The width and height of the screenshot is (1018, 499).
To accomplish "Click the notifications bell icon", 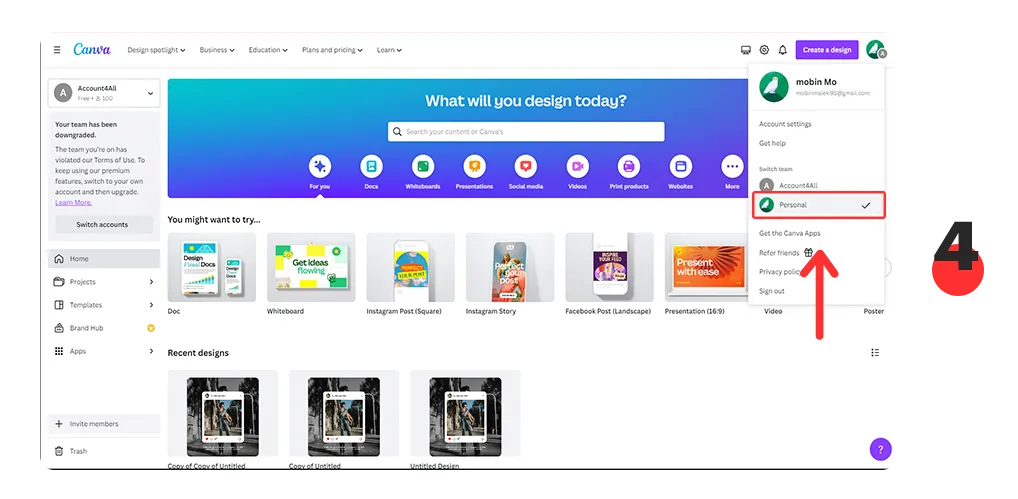I will pyautogui.click(x=782, y=50).
